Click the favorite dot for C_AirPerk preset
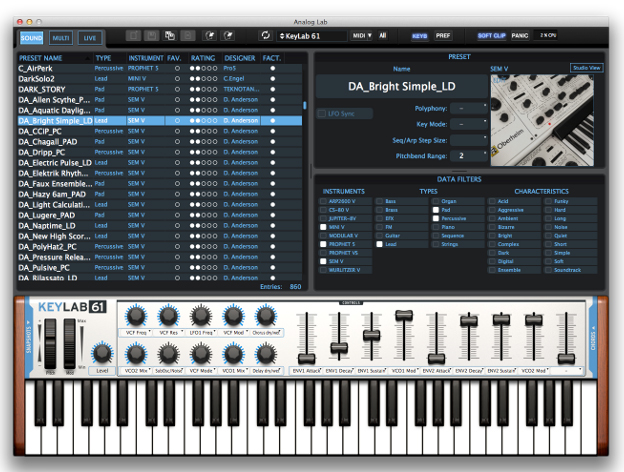624x472 pixels. coord(177,67)
